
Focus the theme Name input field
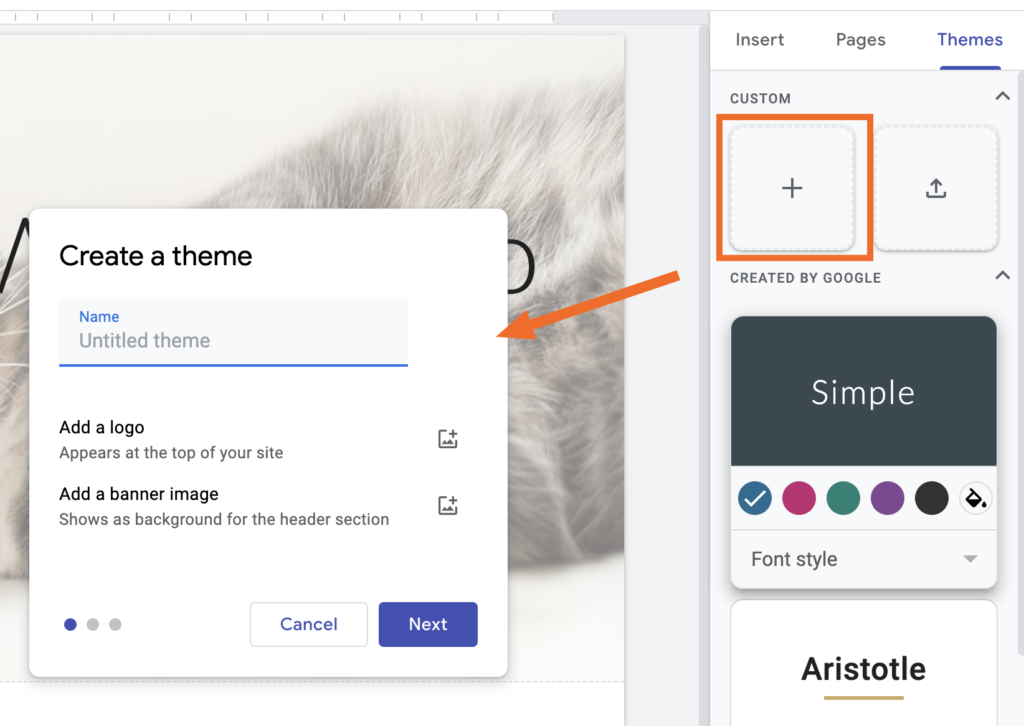pyautogui.click(x=233, y=332)
